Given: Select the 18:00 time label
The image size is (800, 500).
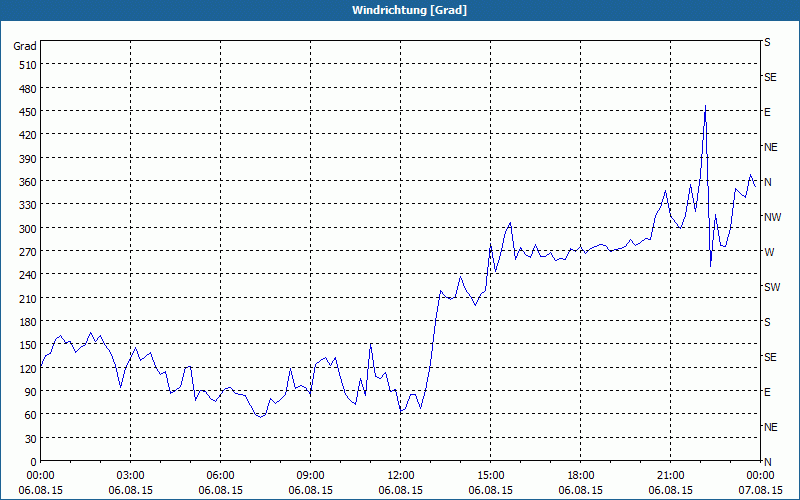Looking at the screenshot, I should [581, 475].
